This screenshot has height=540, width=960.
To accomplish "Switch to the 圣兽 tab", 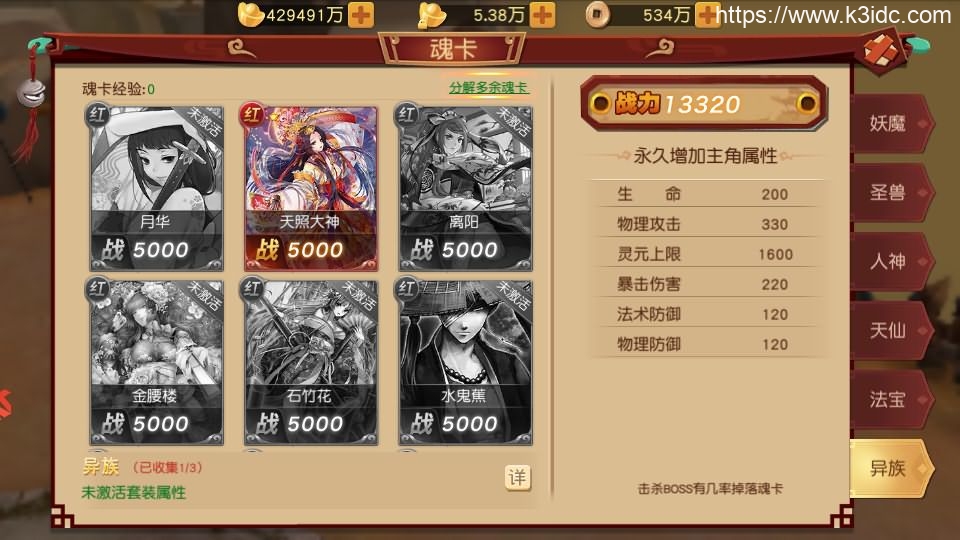I will click(x=890, y=193).
